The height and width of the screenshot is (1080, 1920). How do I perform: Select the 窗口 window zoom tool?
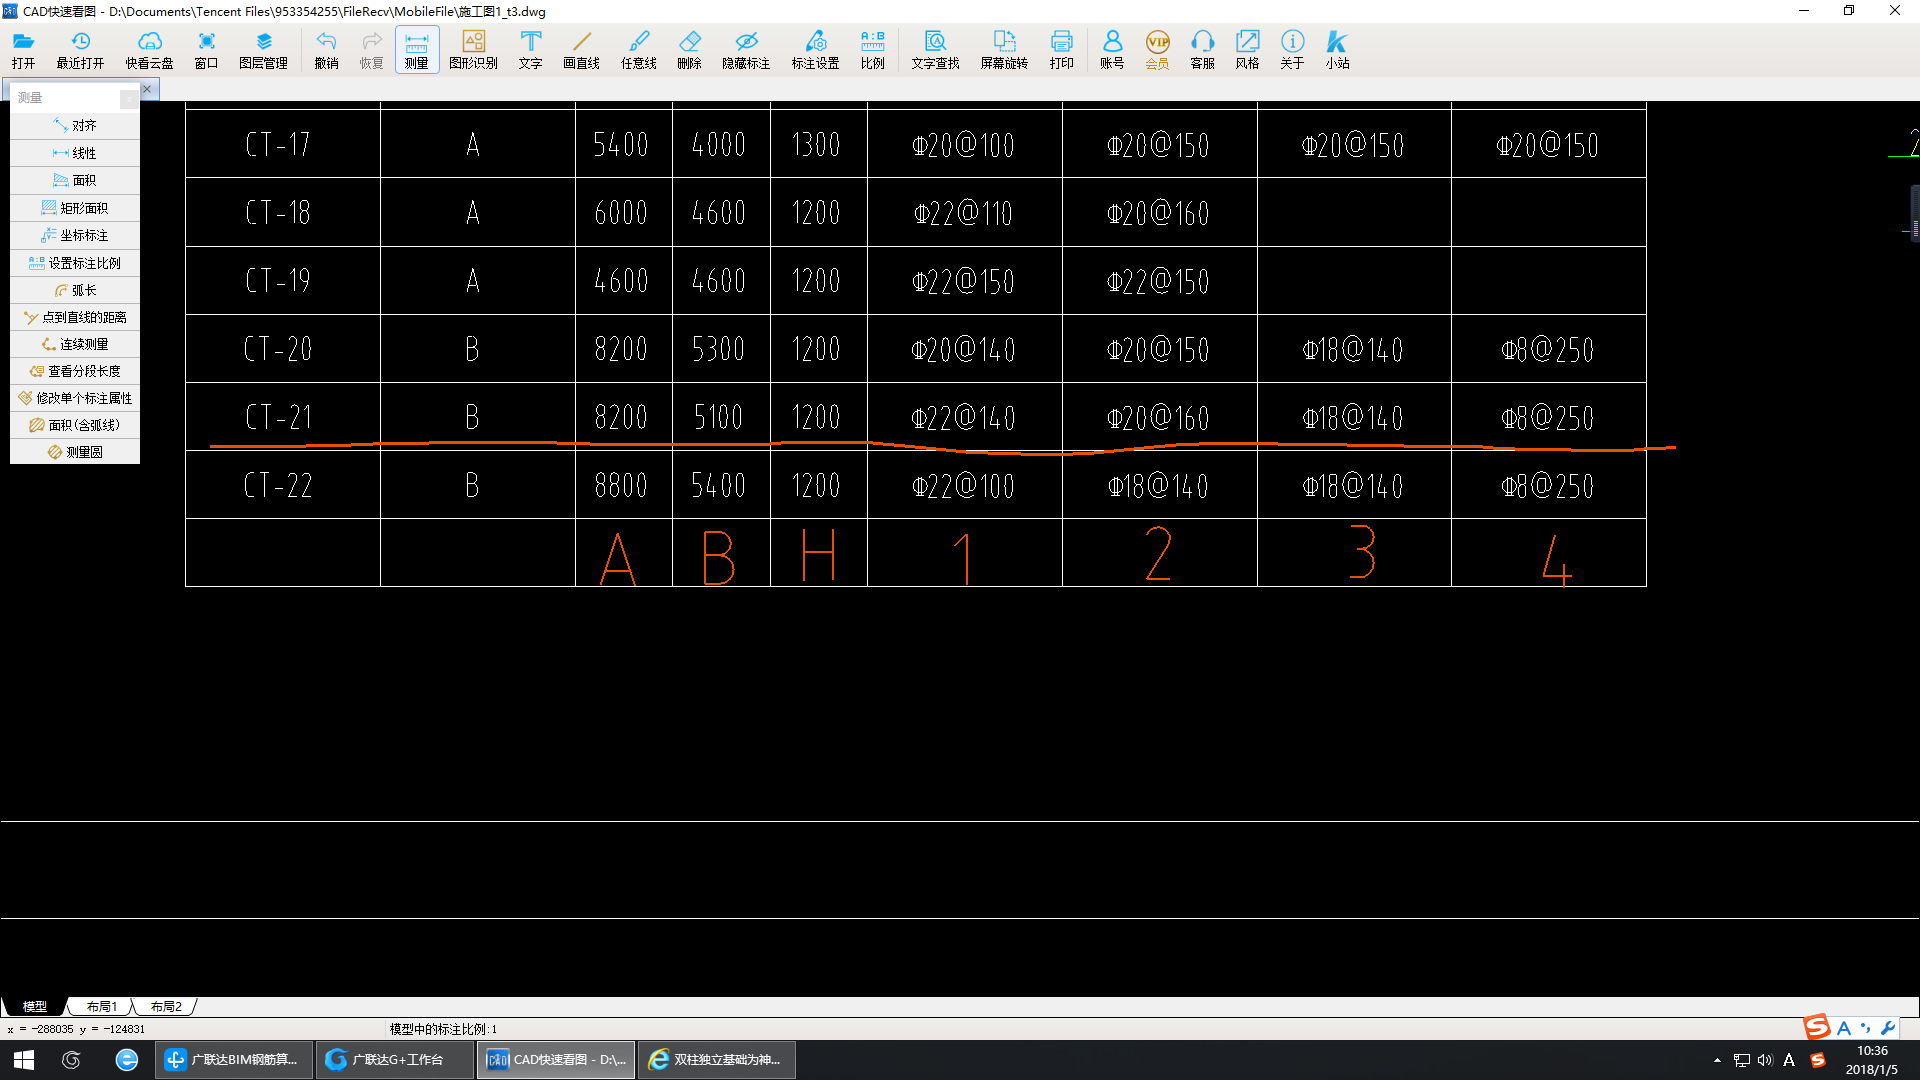[x=206, y=49]
